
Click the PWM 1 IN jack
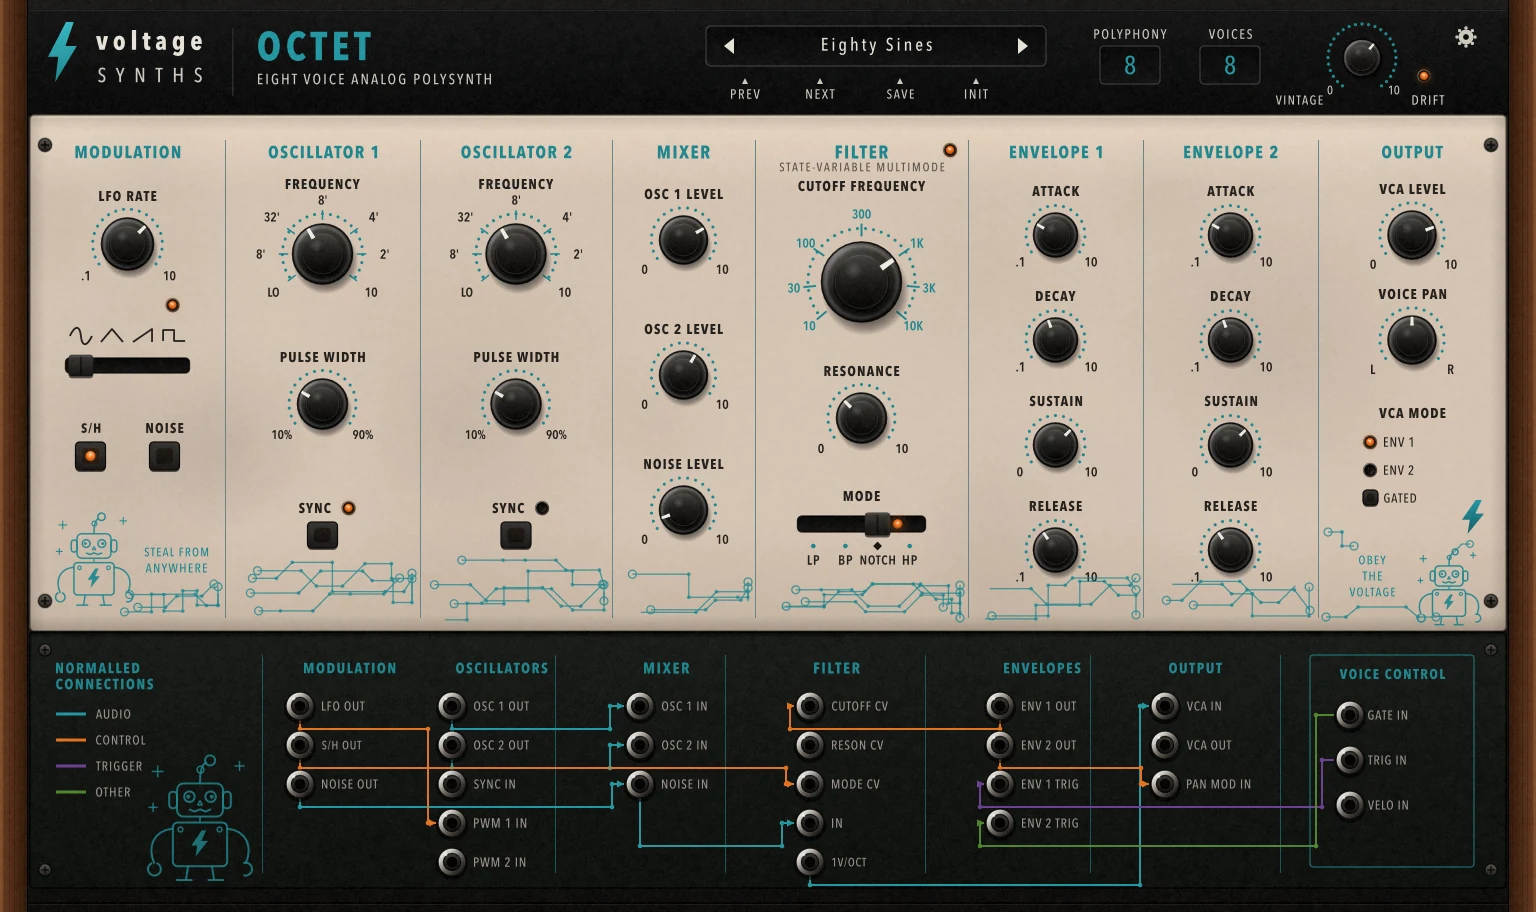click(x=452, y=823)
